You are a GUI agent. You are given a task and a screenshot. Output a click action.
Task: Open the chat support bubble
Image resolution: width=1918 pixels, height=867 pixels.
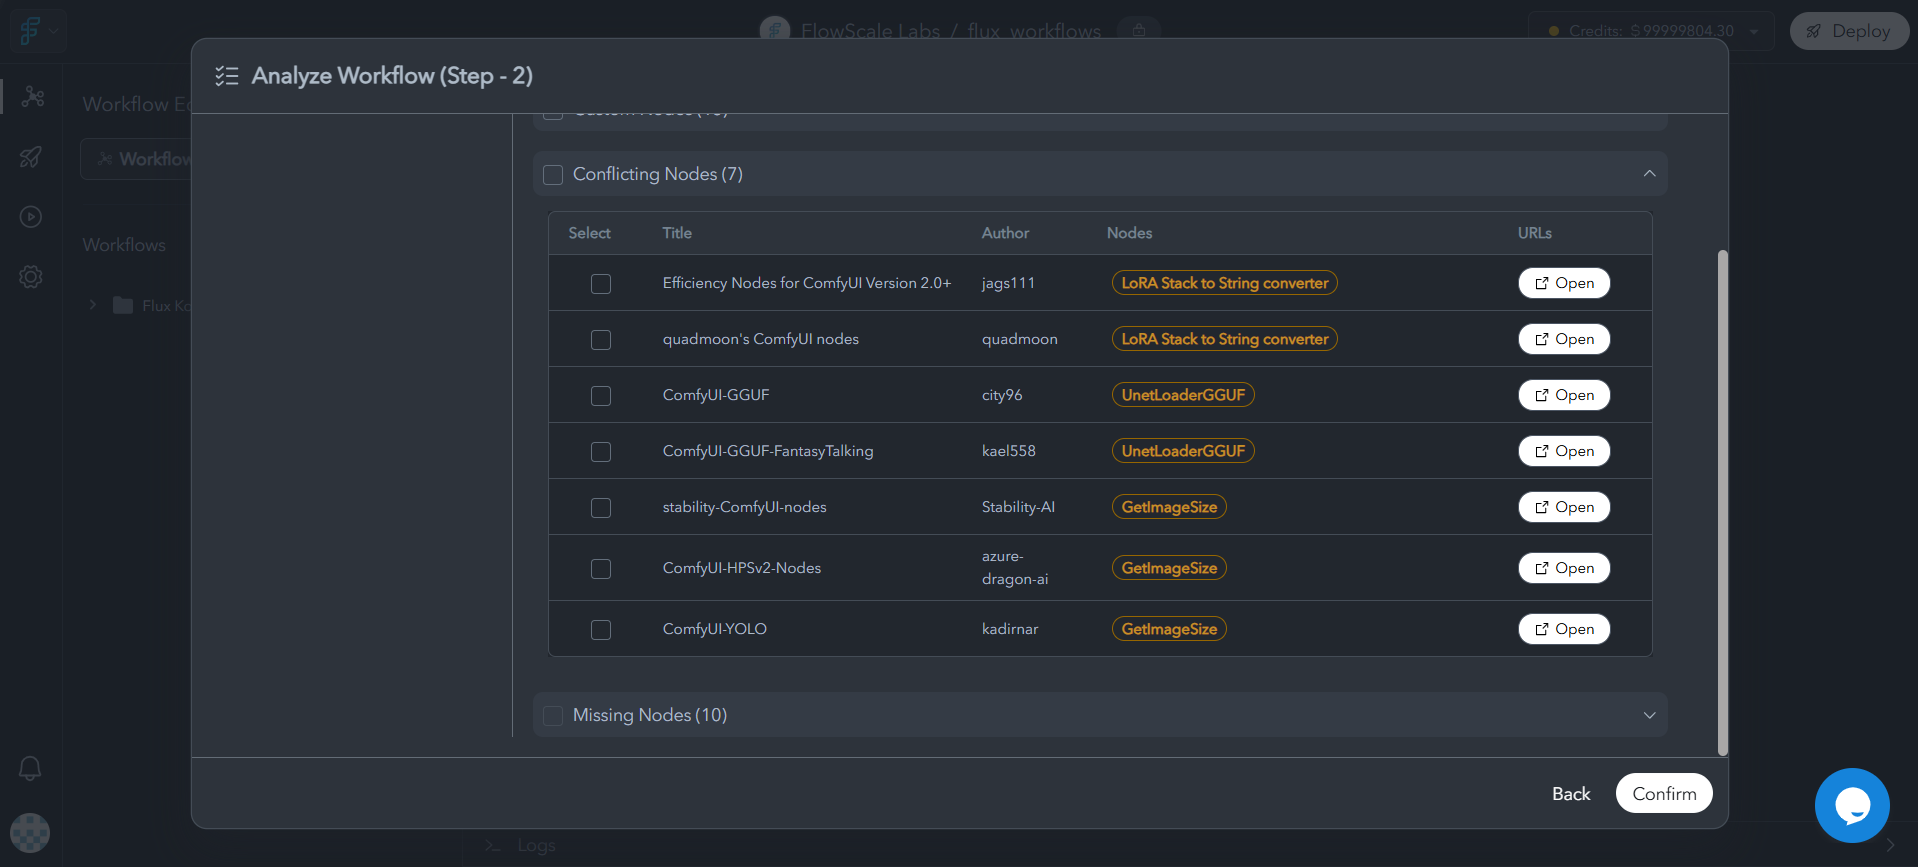click(1852, 805)
